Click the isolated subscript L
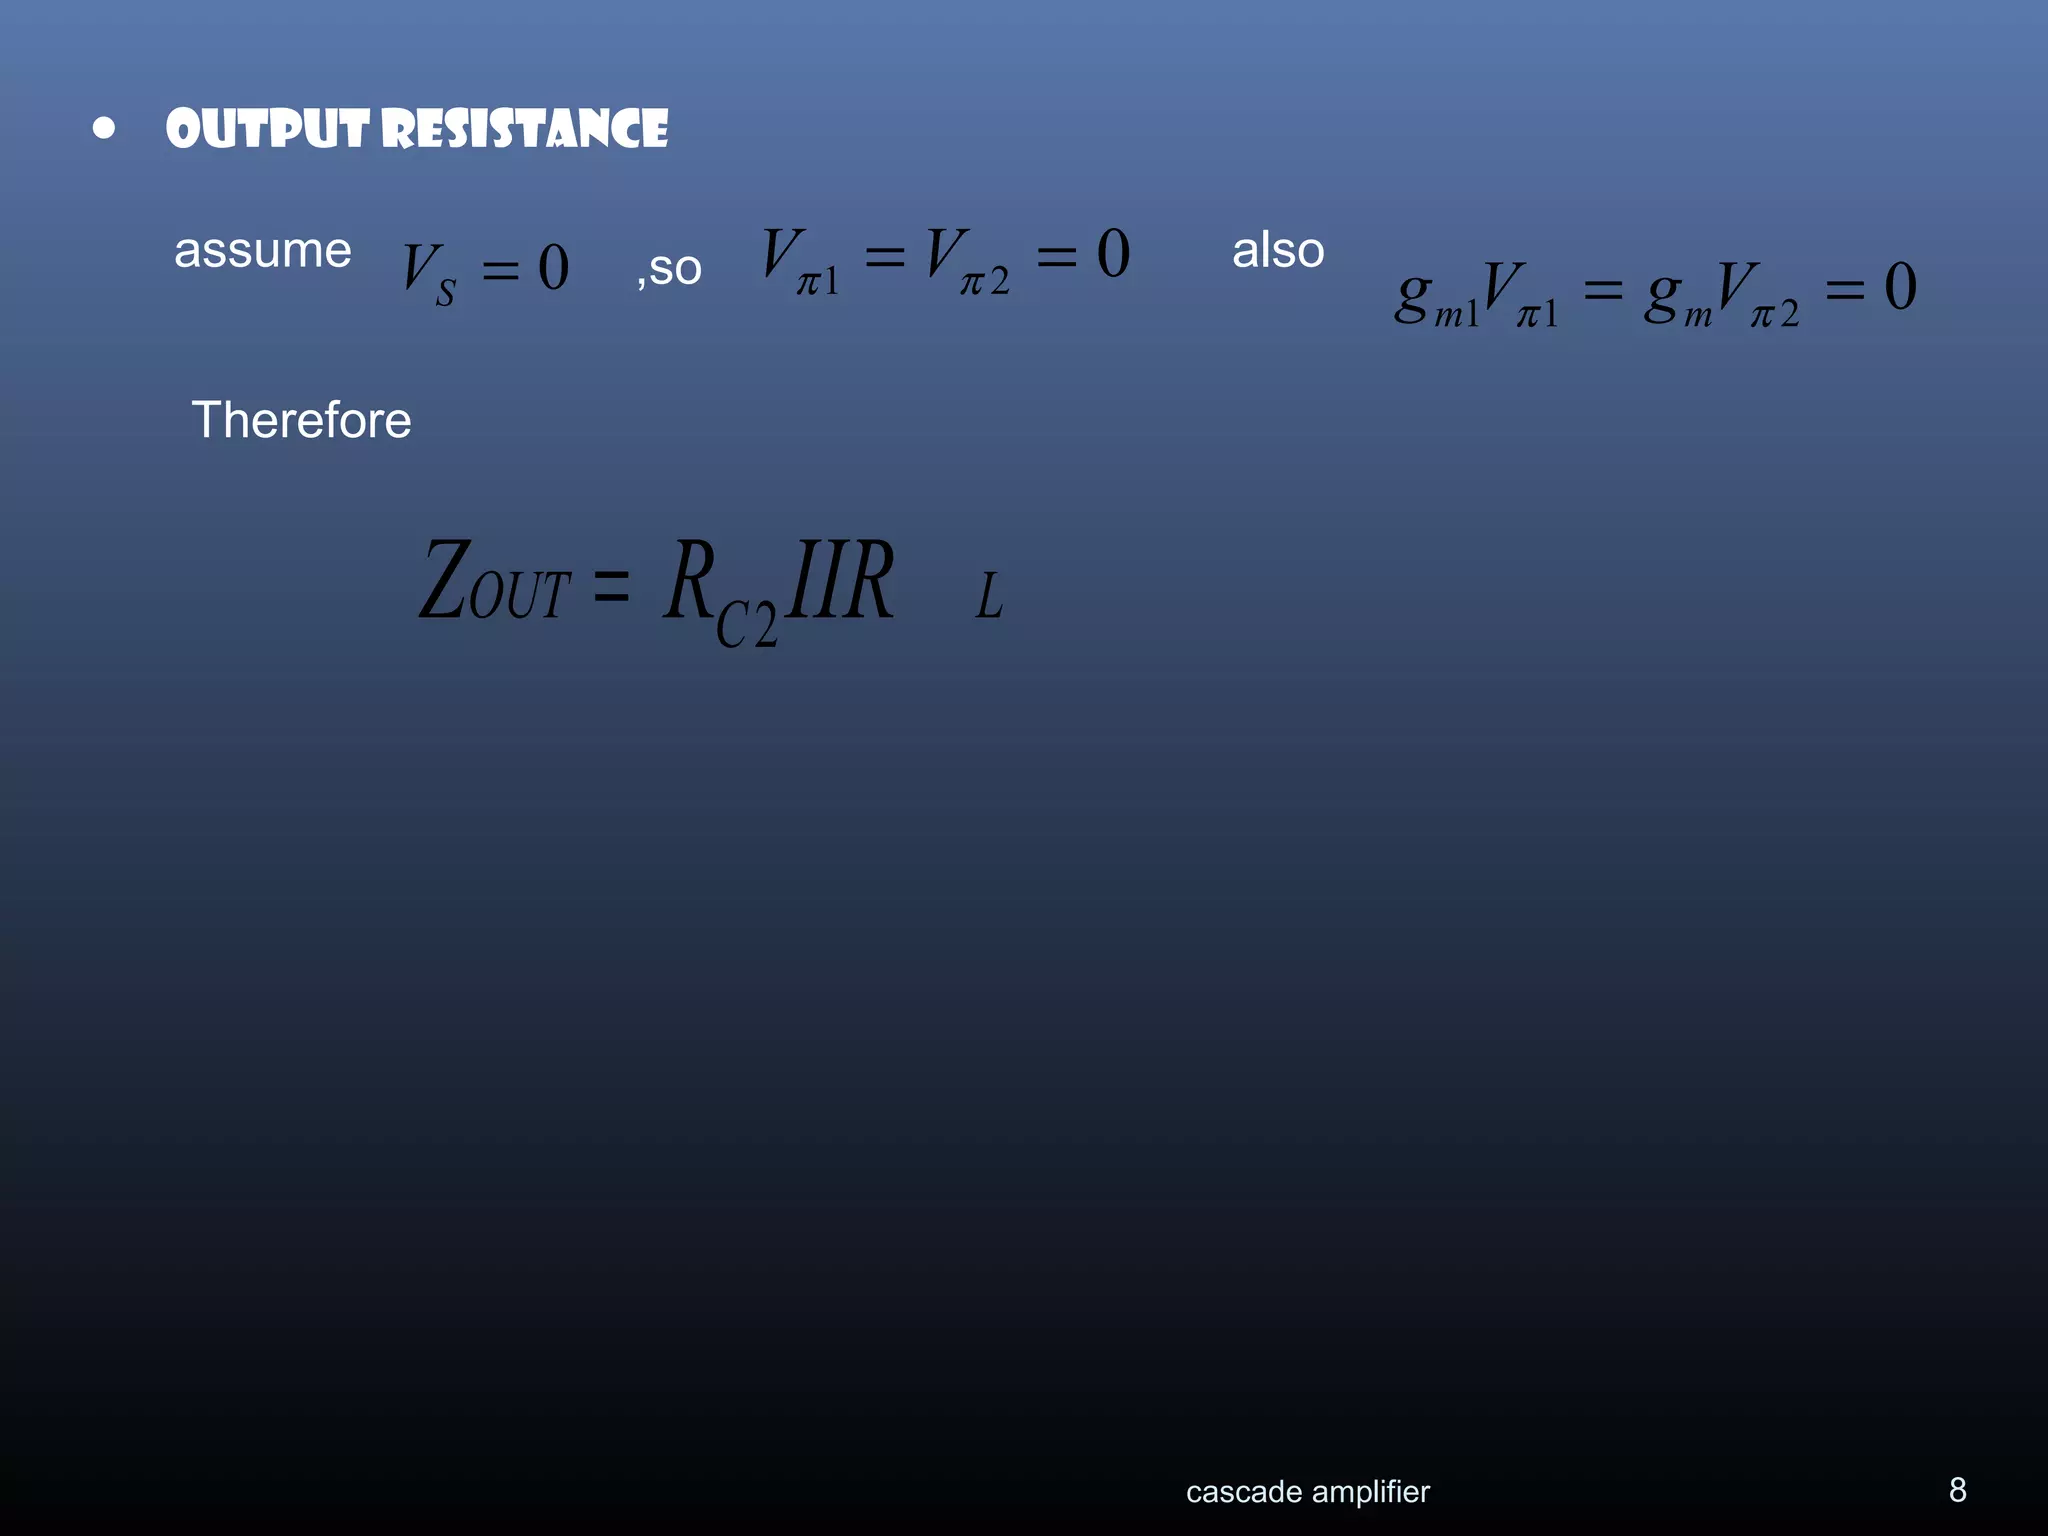Viewport: 2048px width, 1536px height. pyautogui.click(x=988, y=597)
